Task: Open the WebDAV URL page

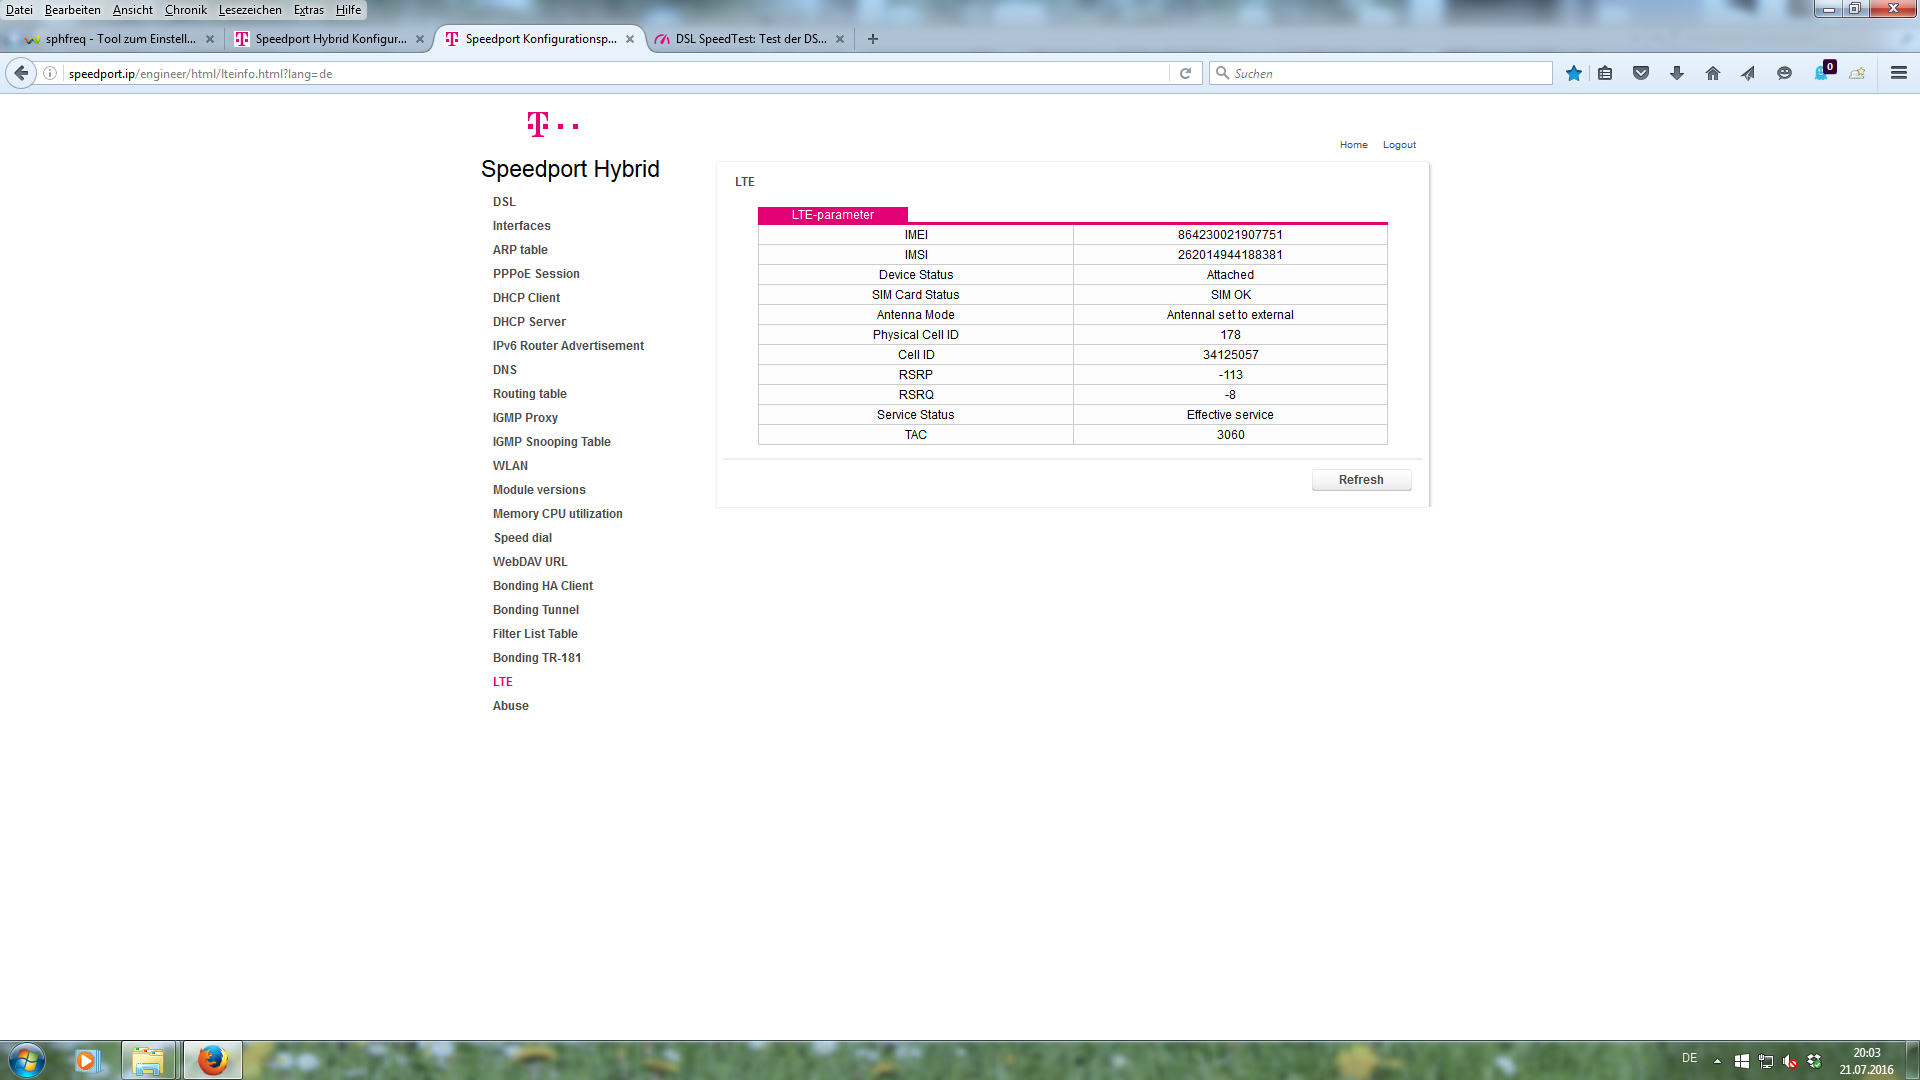Action: pos(530,562)
